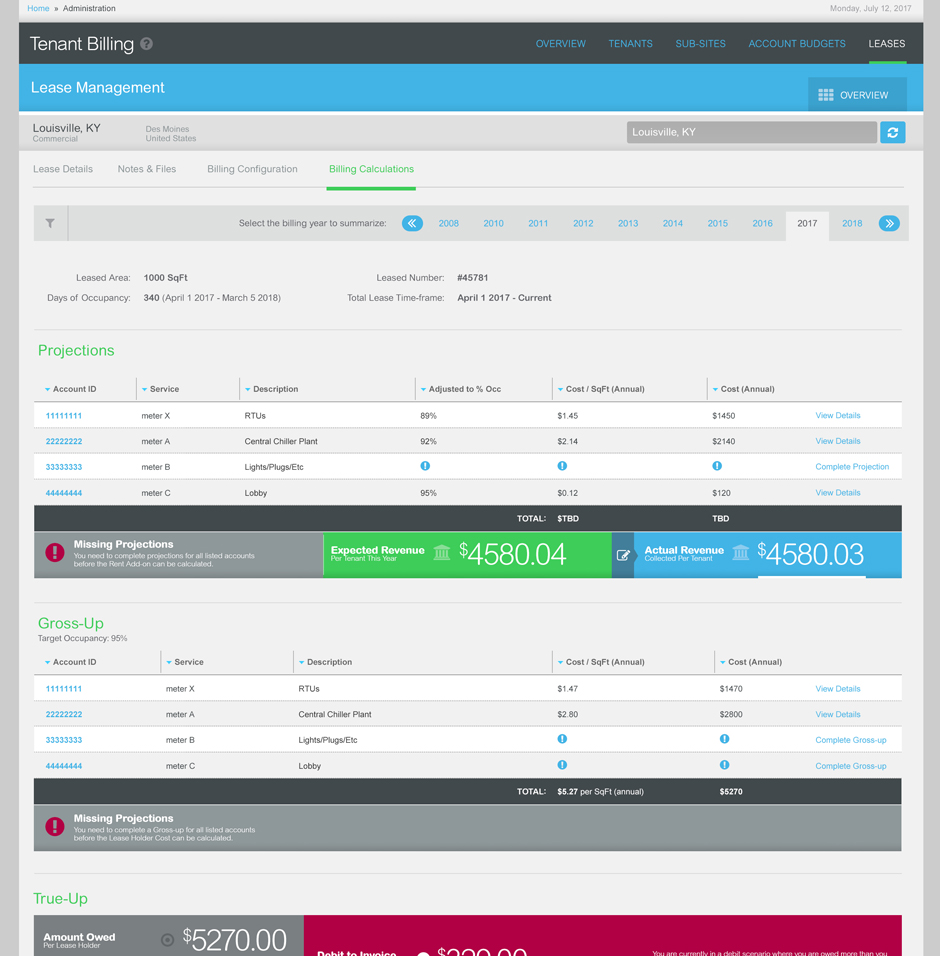Viewport: 940px width, 956px height.
Task: Click Gross-Up 33333333 Cost/SqFt info icon
Action: 562,739
